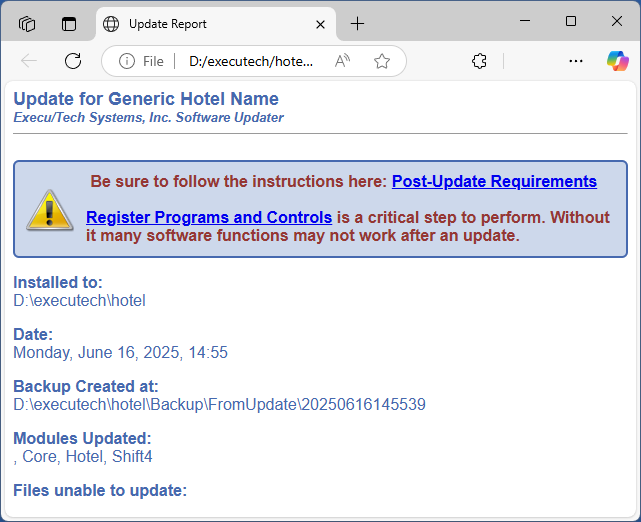Open a new tab with plus button

pyautogui.click(x=357, y=24)
